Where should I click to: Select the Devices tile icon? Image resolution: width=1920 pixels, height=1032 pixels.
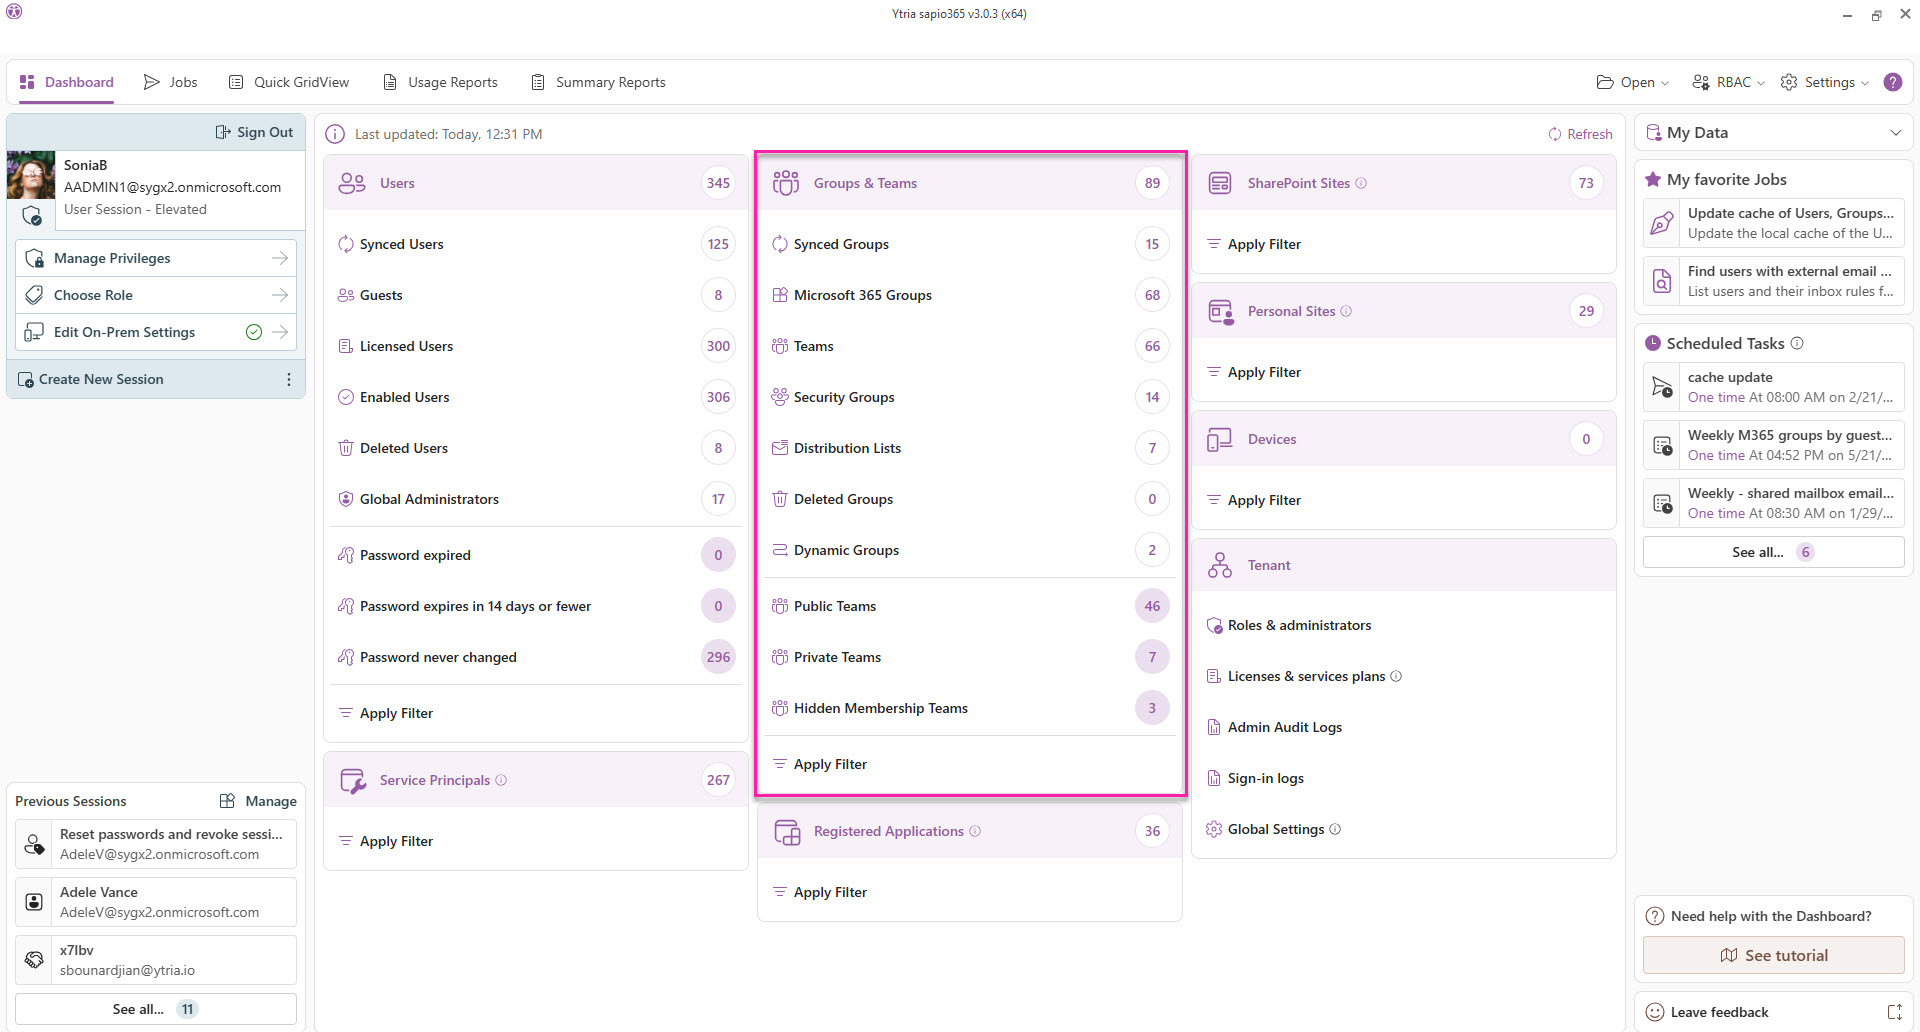[1220, 438]
